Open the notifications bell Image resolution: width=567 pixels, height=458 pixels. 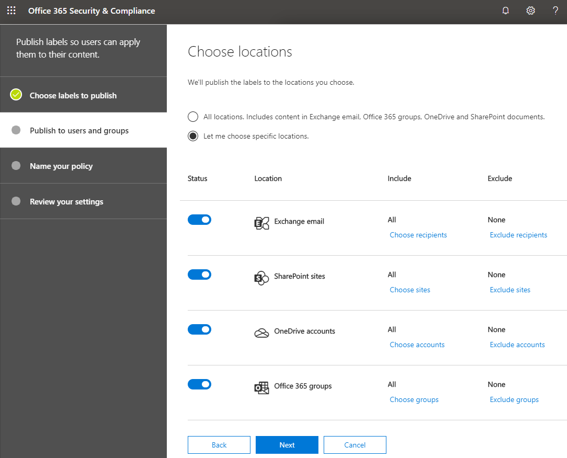[506, 10]
